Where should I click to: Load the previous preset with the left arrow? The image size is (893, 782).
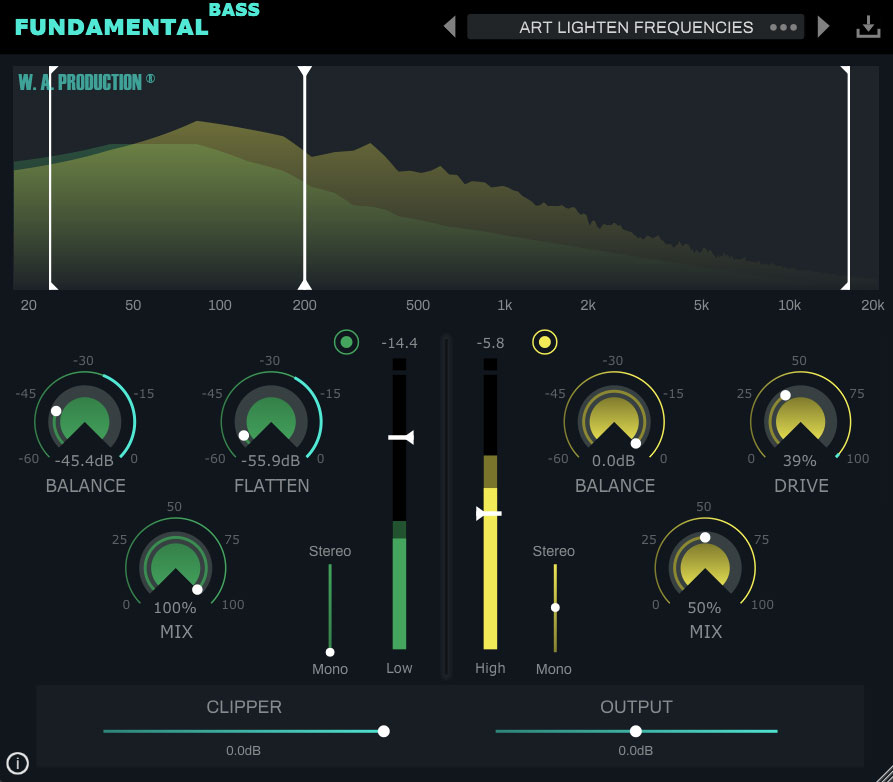click(452, 26)
